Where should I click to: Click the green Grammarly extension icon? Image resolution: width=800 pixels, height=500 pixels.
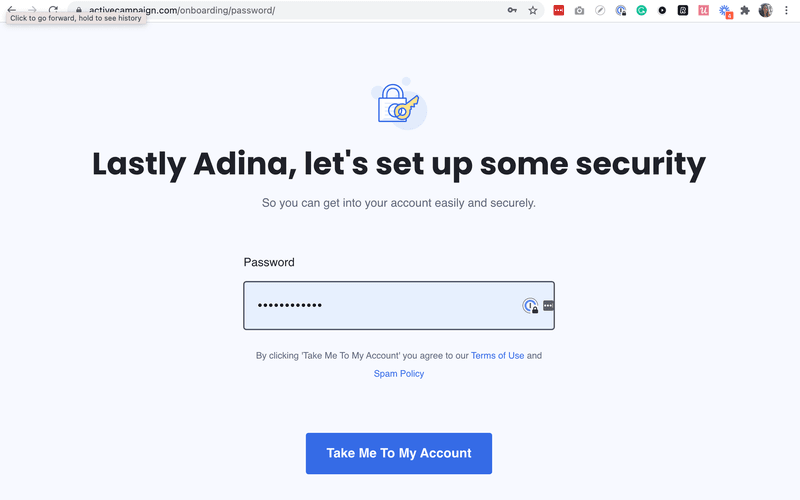[641, 10]
